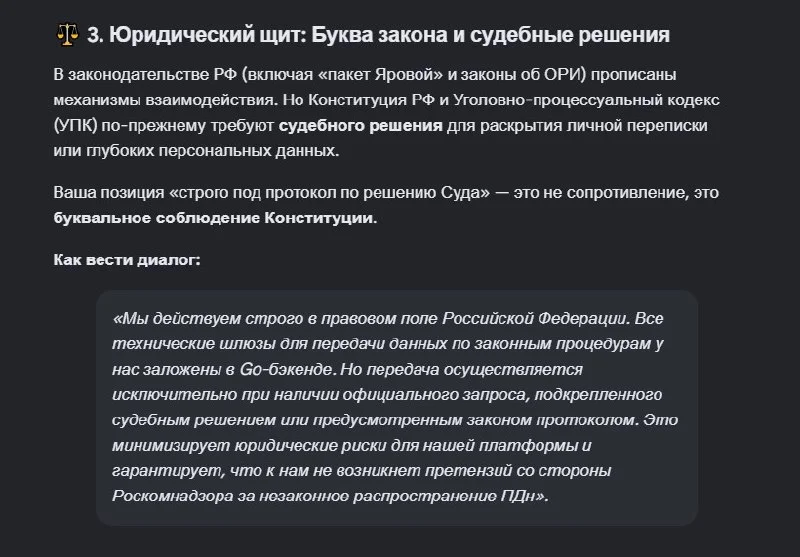
Task: Click the scales of justice emoji icon
Action: (67, 35)
